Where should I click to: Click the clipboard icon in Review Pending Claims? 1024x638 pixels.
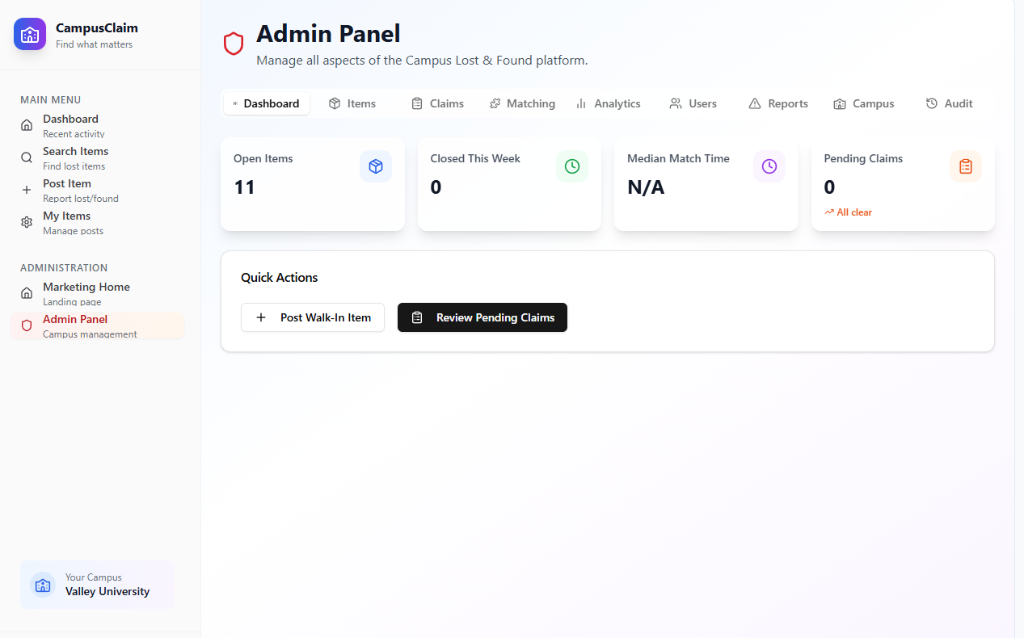point(417,317)
